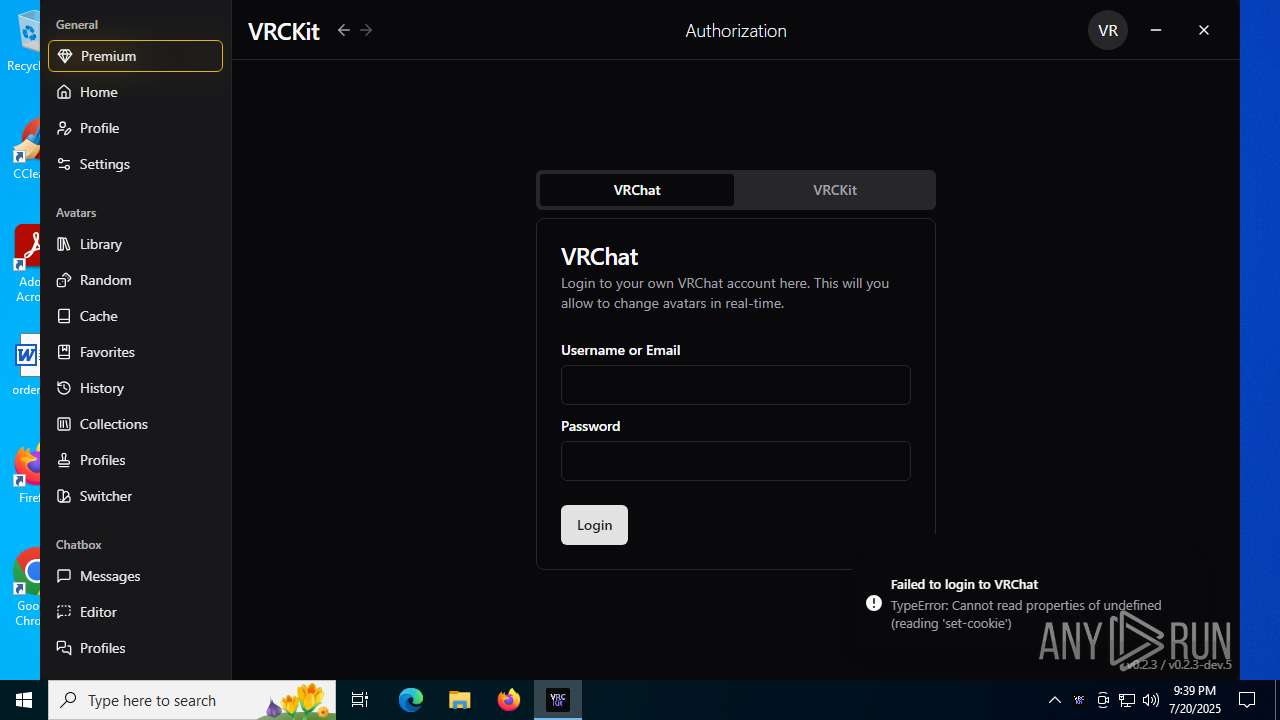
Task: Launch Firefox from the taskbar
Action: point(509,700)
